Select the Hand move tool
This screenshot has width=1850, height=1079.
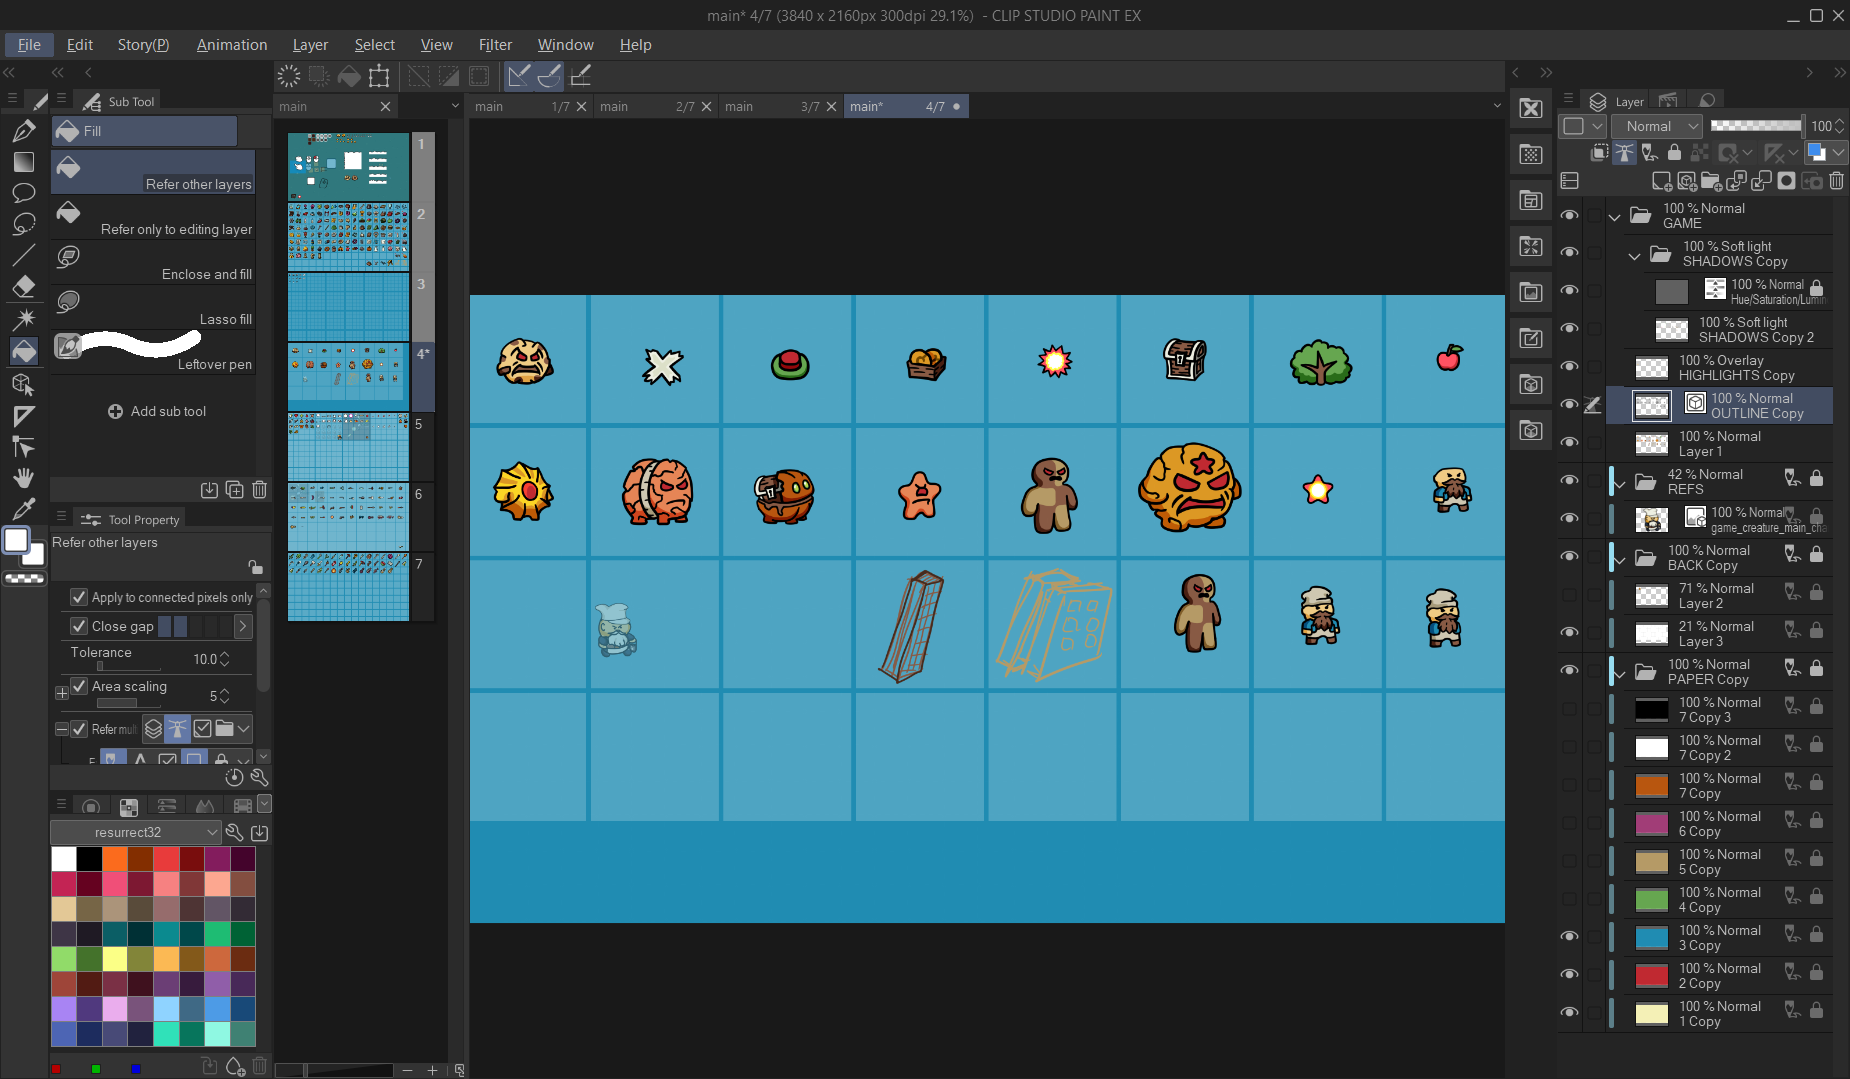tap(24, 478)
